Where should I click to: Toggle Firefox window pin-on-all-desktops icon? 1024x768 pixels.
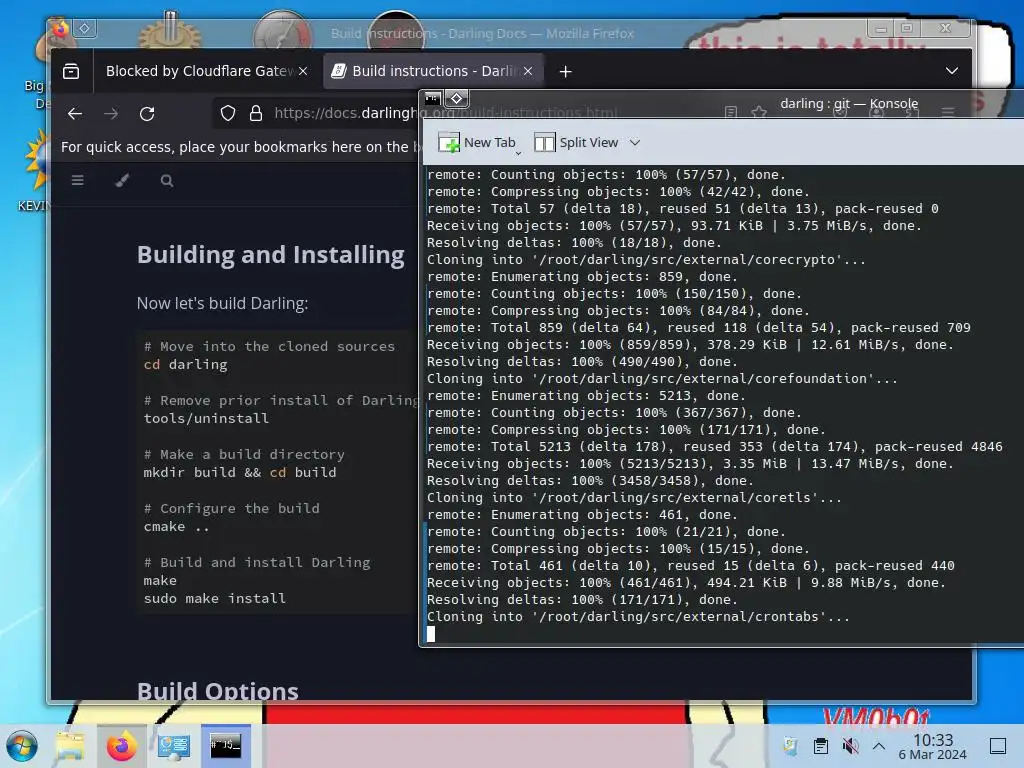click(84, 28)
